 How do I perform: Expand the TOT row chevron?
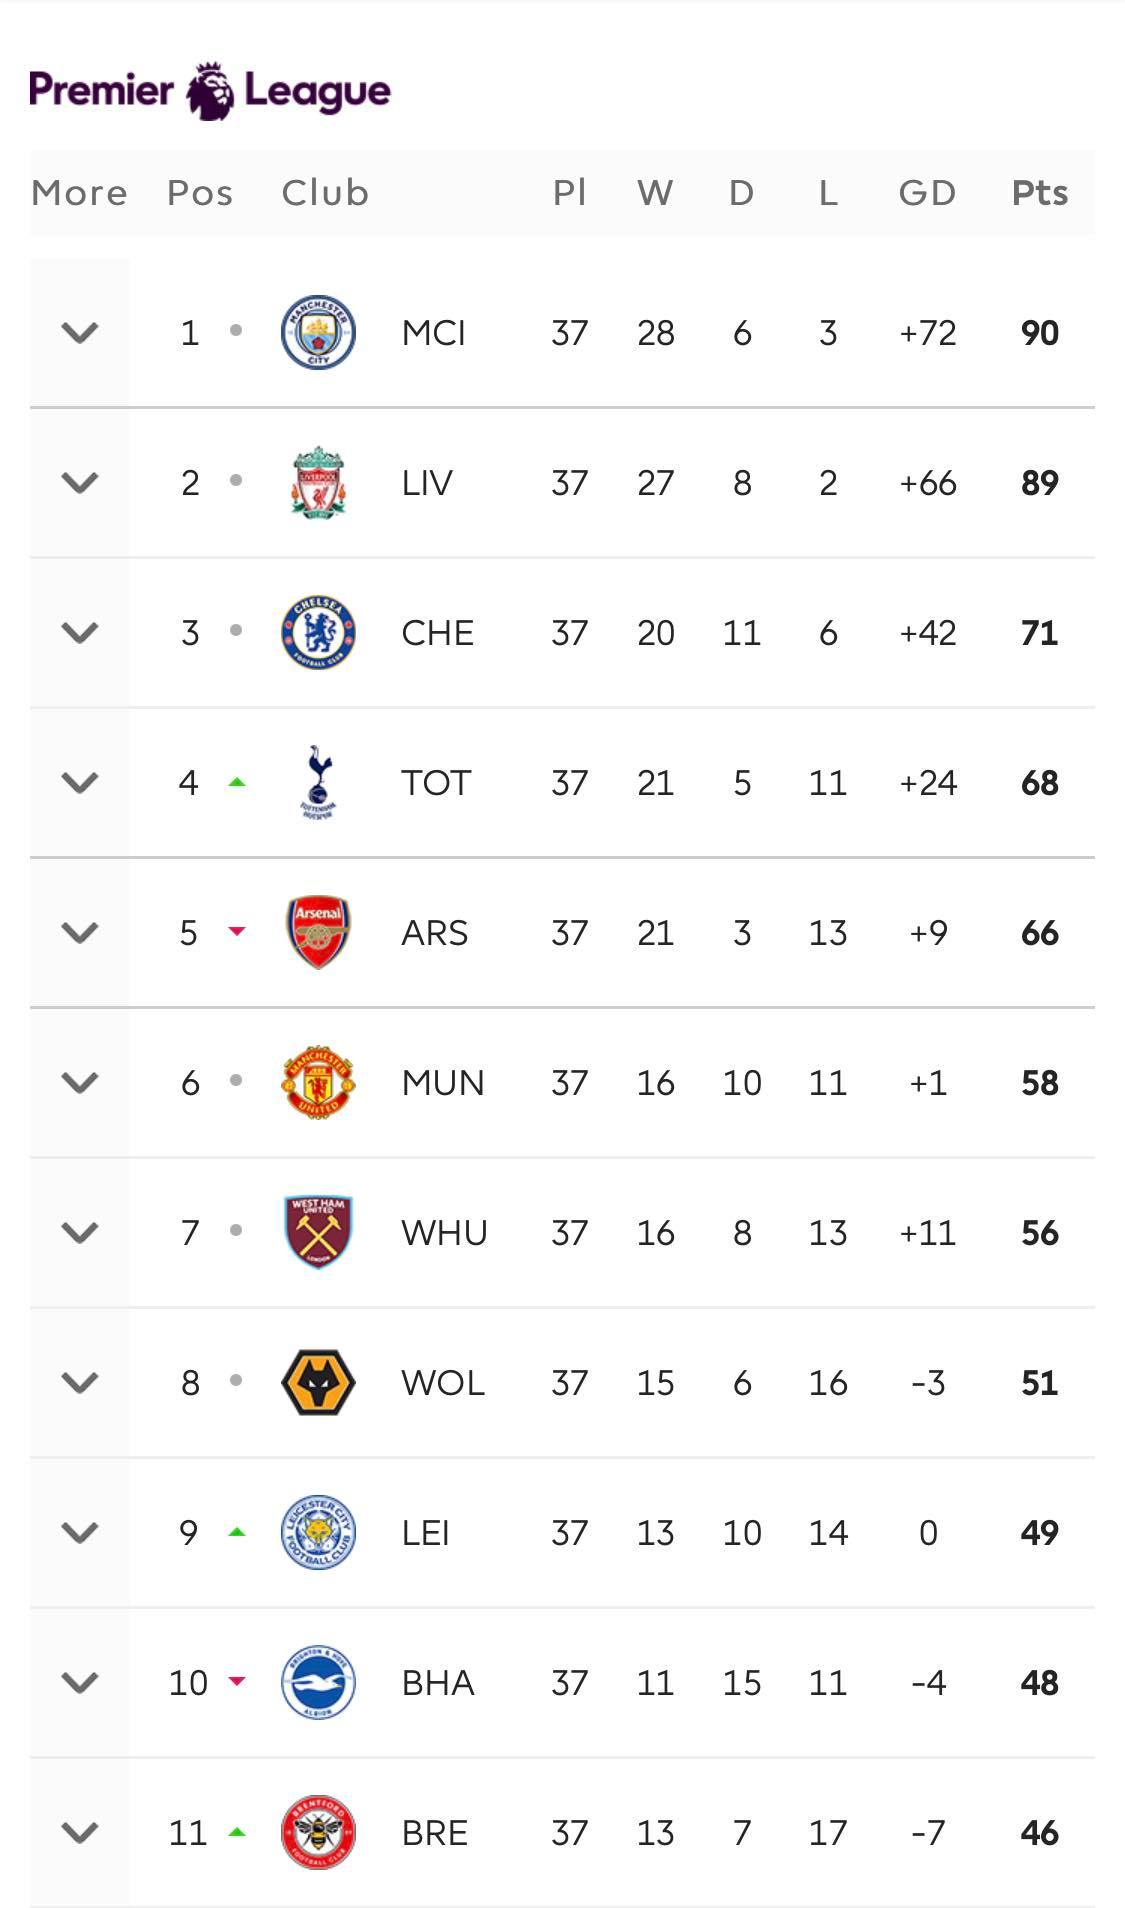click(x=80, y=782)
